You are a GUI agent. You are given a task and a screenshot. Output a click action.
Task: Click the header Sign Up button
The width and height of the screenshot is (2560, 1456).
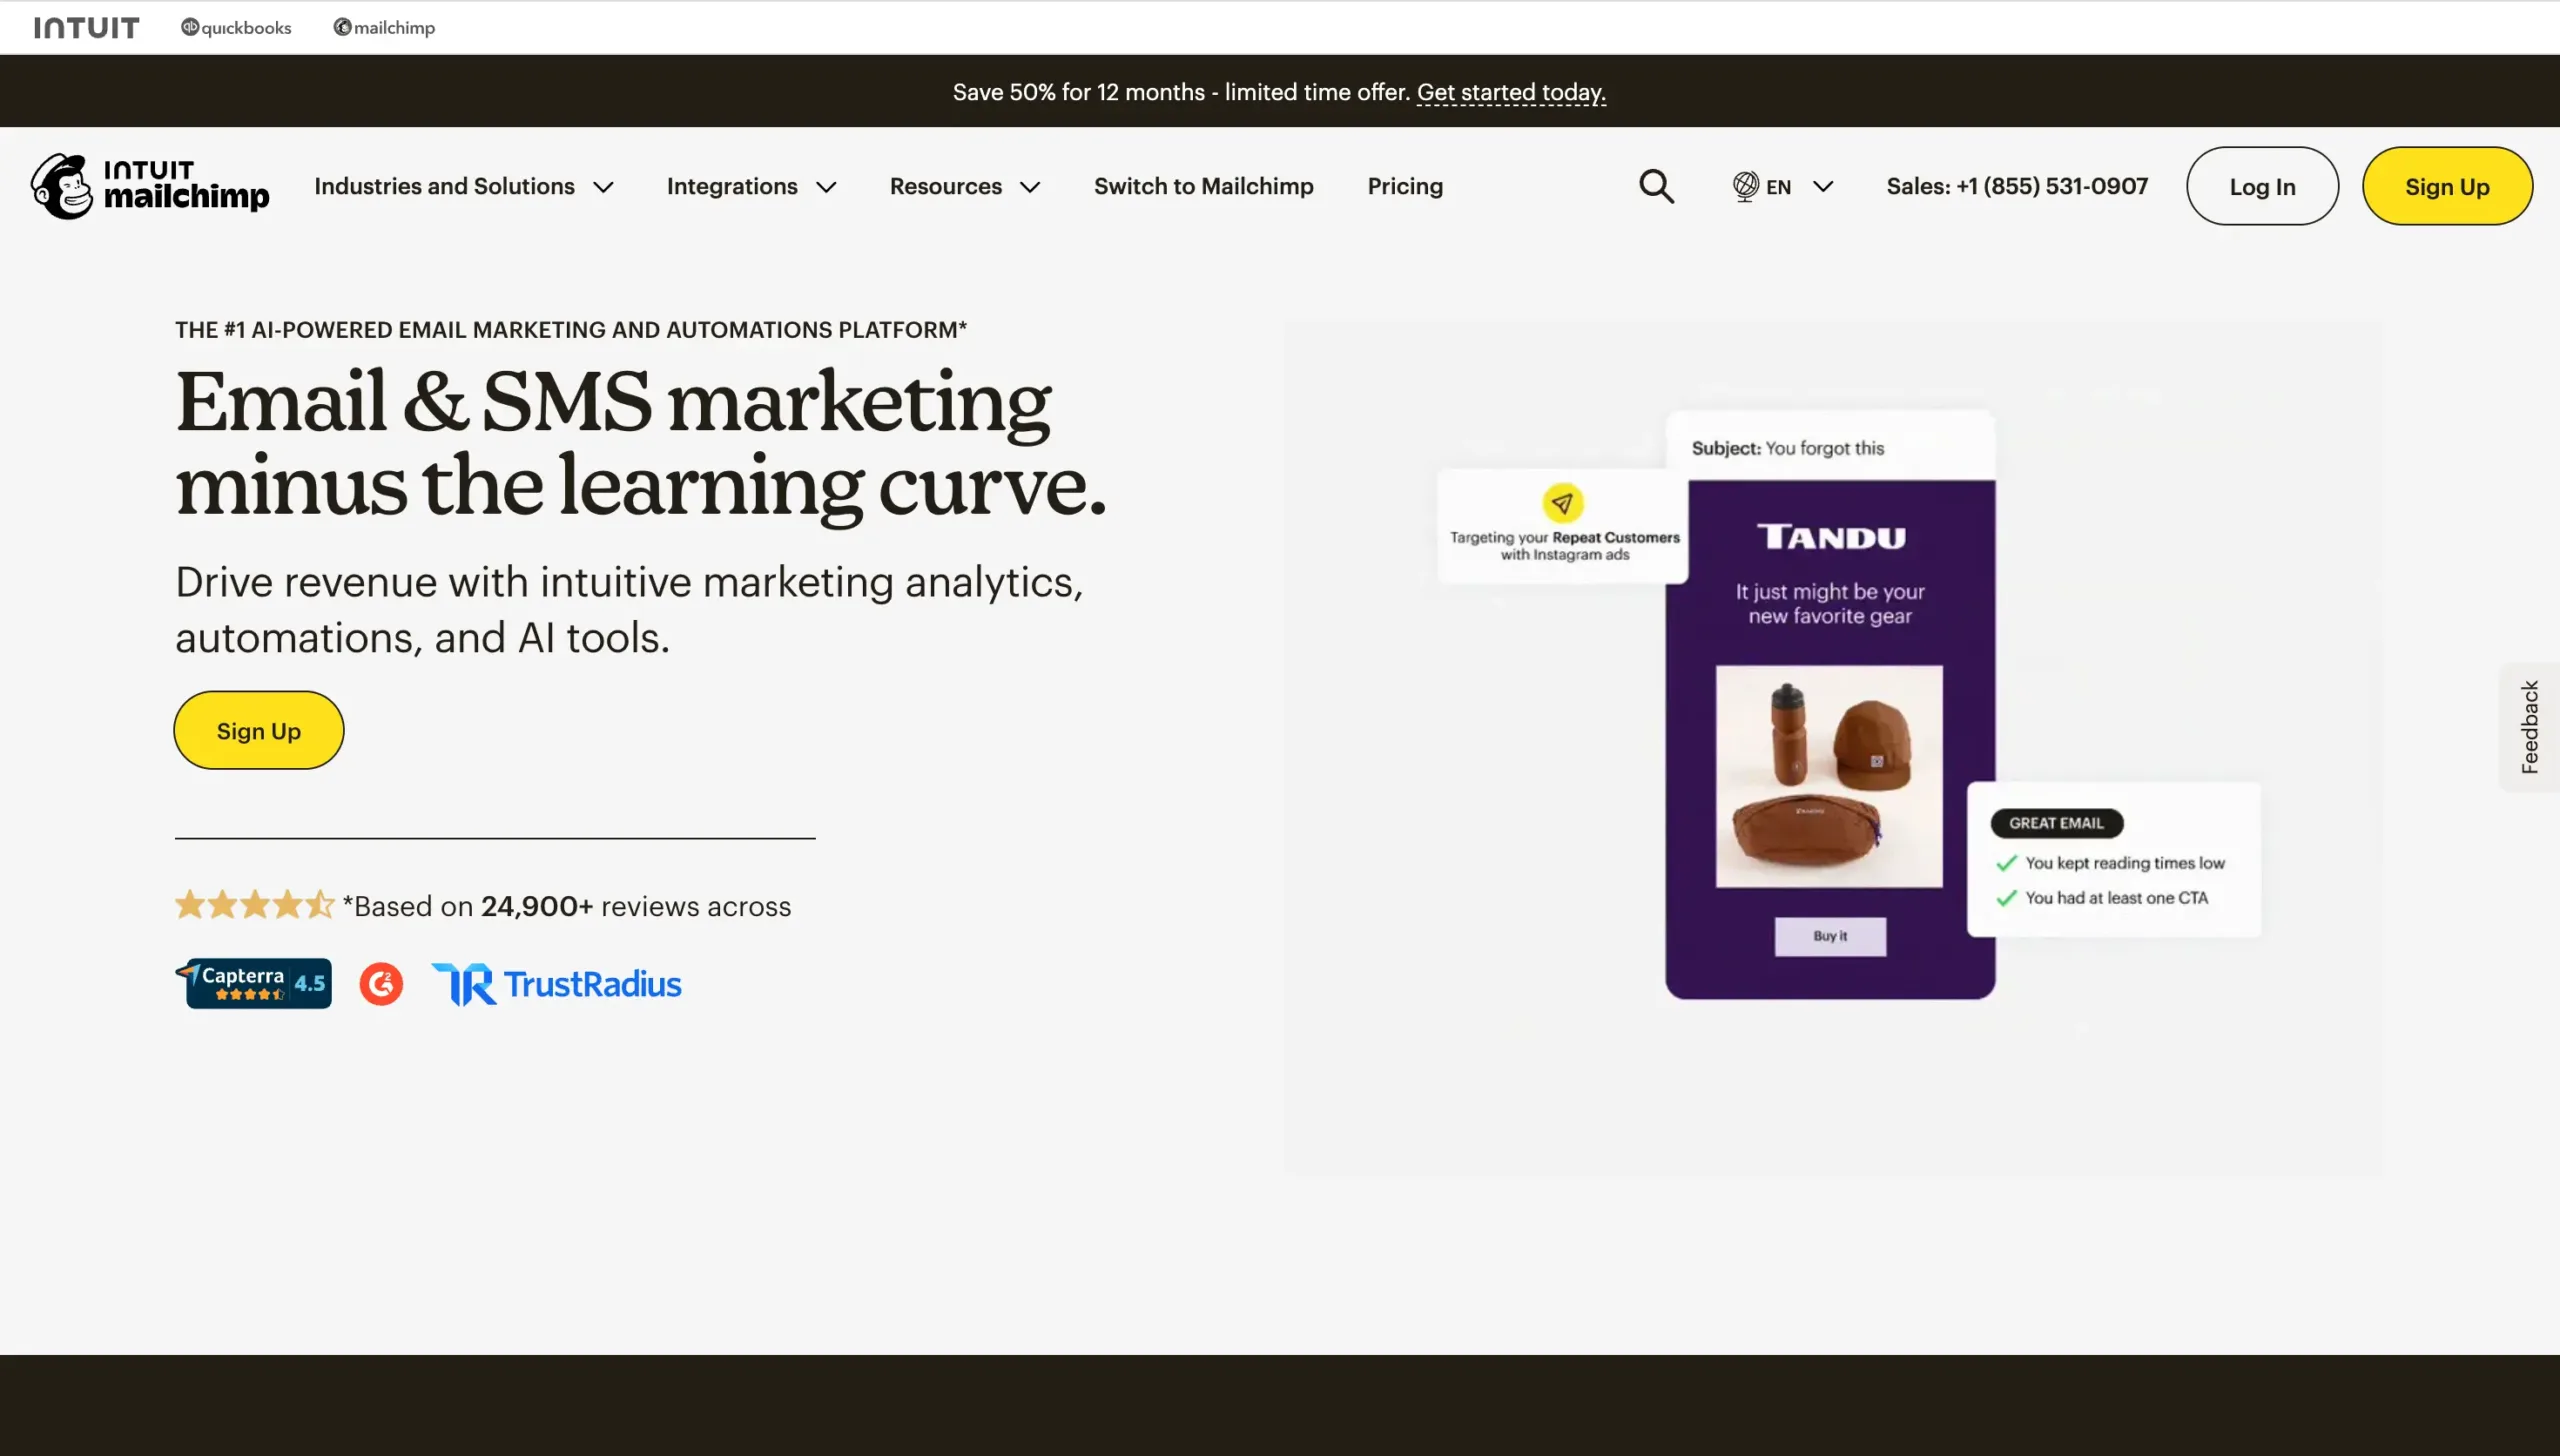[2447, 186]
